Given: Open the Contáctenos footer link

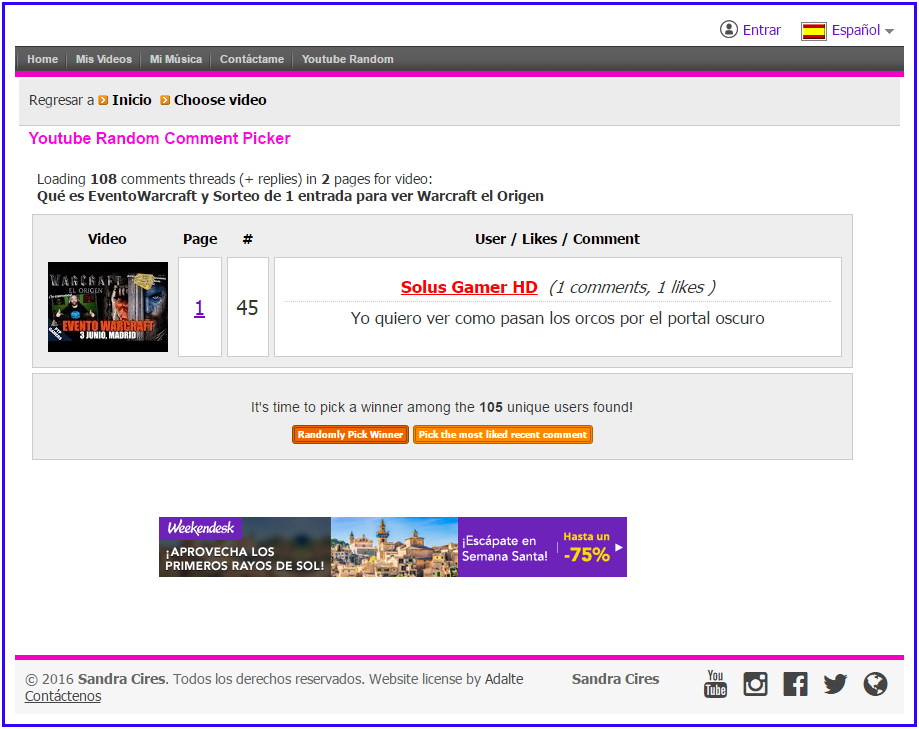Looking at the screenshot, I should click(x=63, y=696).
